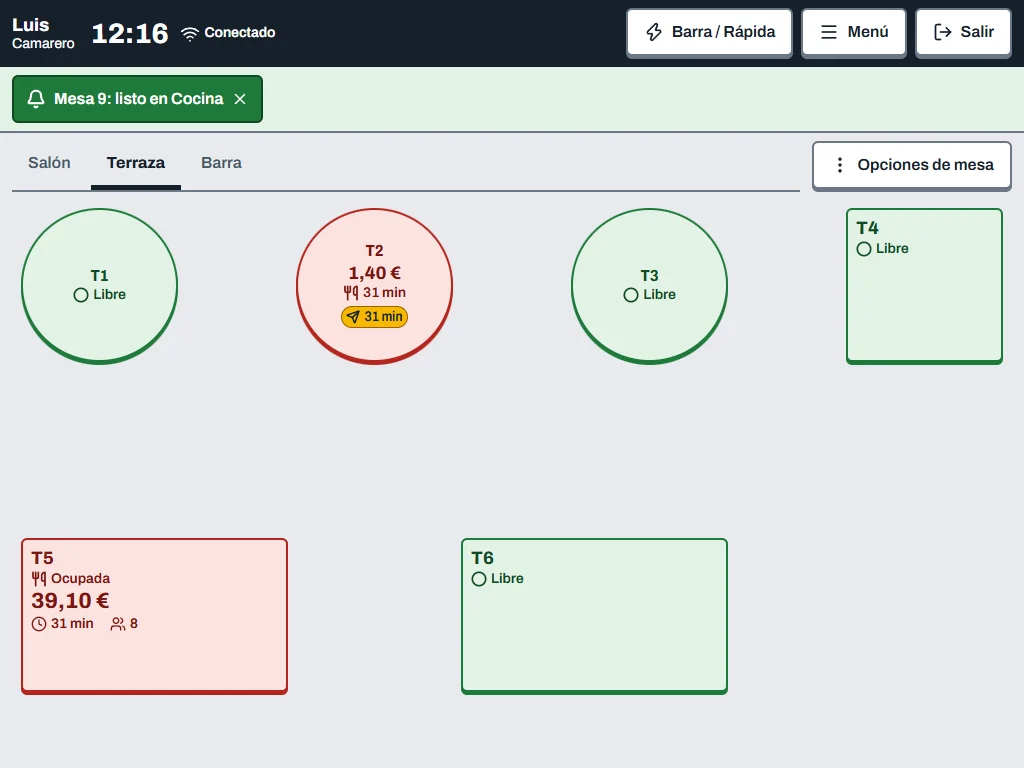The height and width of the screenshot is (768, 1024).
Task: Select free table T4
Action: pyautogui.click(x=924, y=286)
